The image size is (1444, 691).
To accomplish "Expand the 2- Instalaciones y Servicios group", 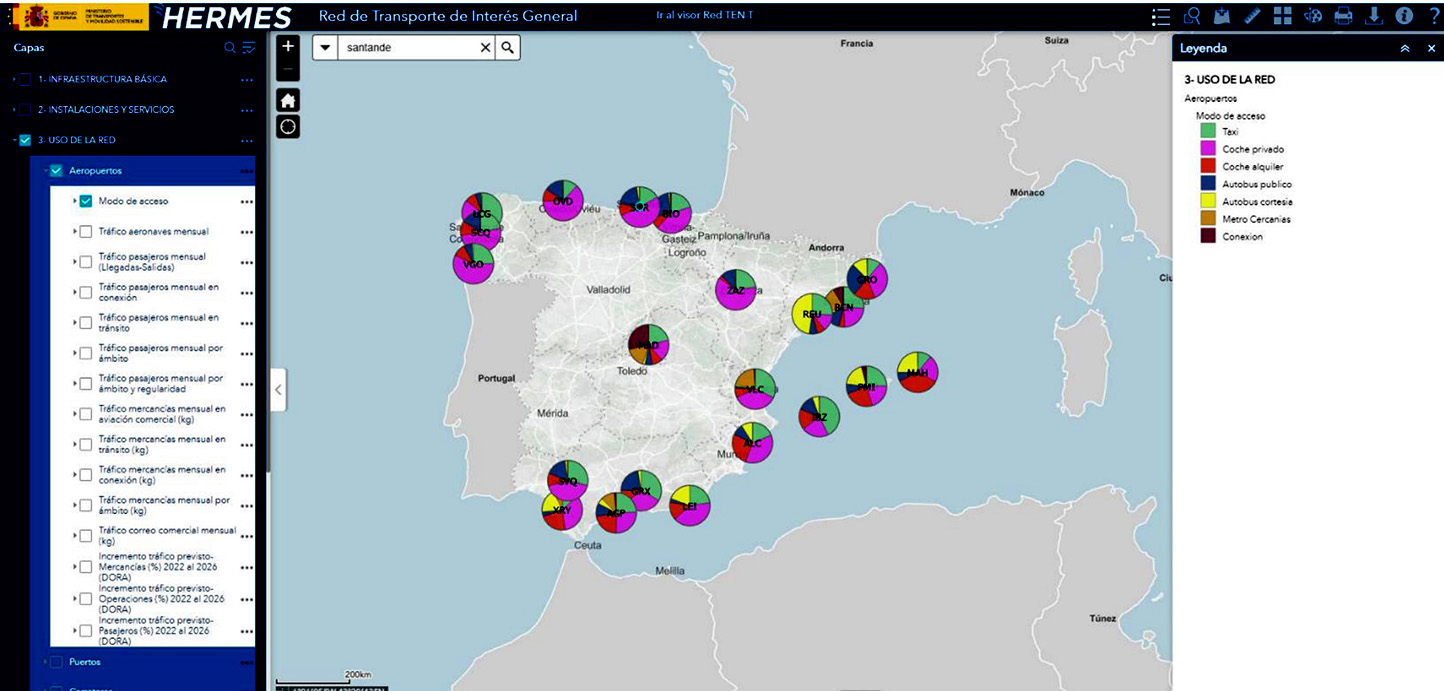I will pos(14,109).
